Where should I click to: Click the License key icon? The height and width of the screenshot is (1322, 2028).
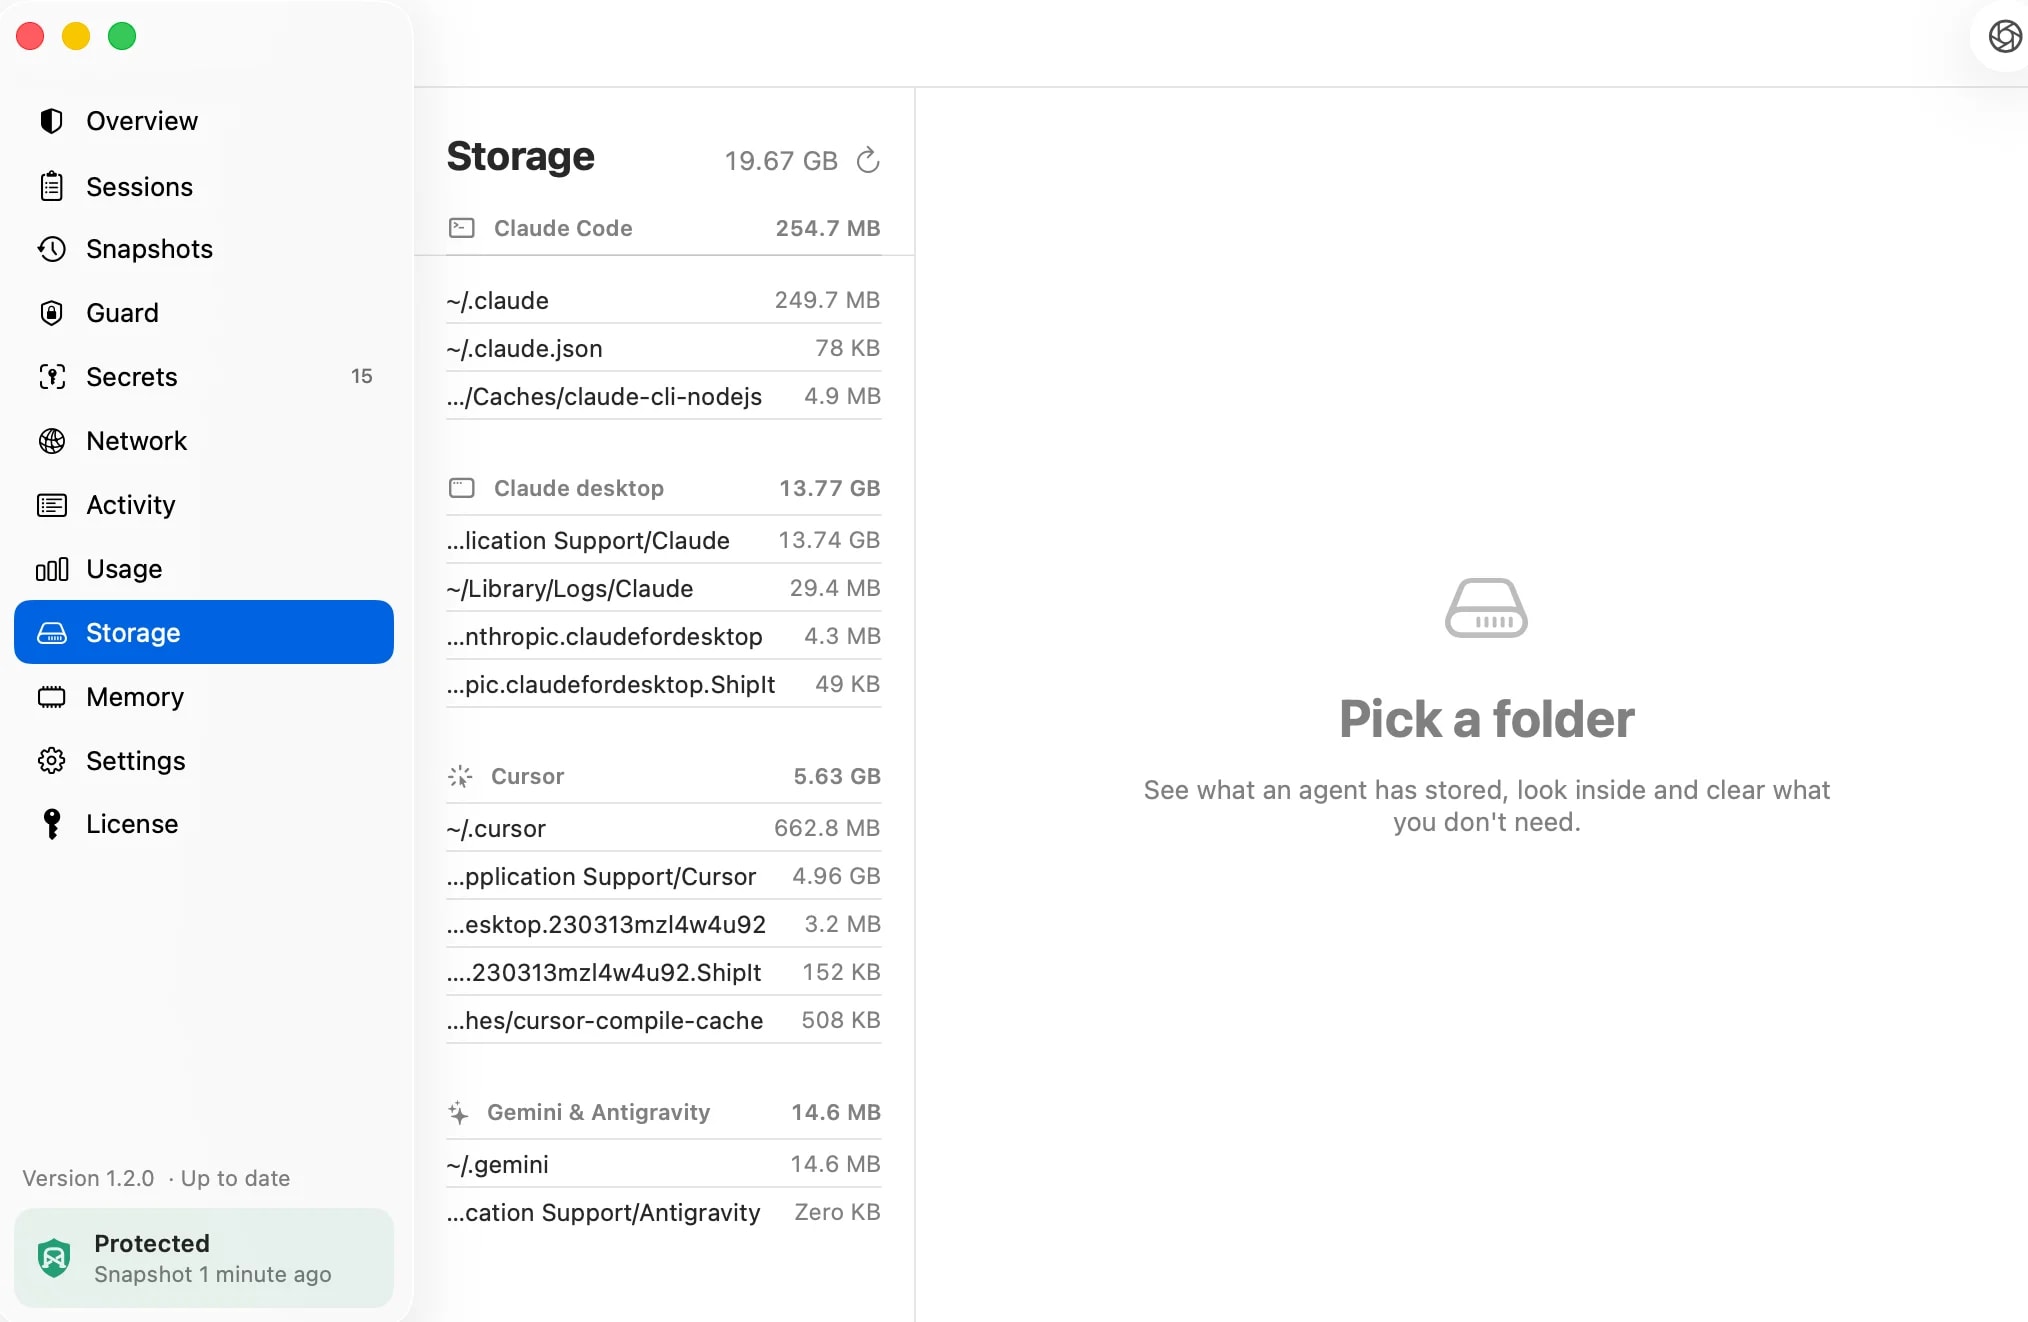[51, 824]
